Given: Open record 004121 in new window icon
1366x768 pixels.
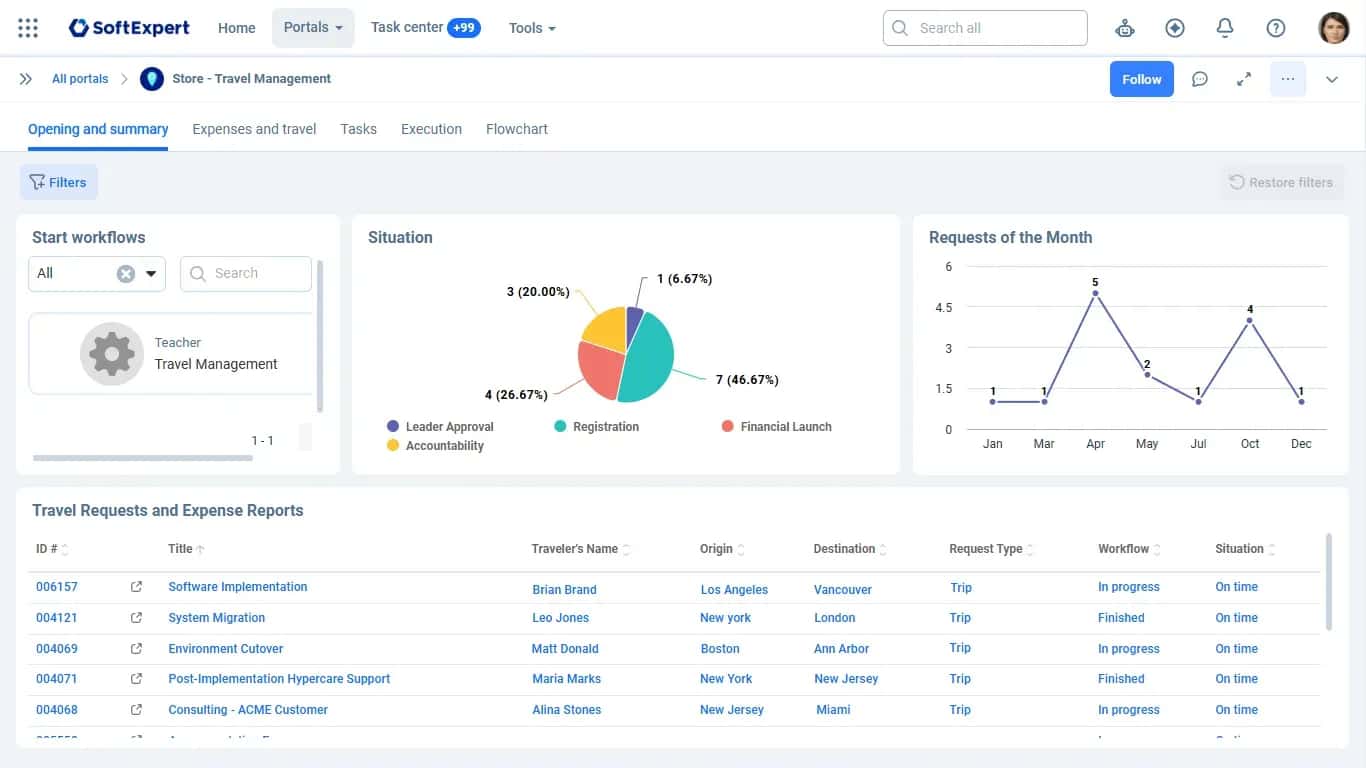Looking at the screenshot, I should point(136,618).
